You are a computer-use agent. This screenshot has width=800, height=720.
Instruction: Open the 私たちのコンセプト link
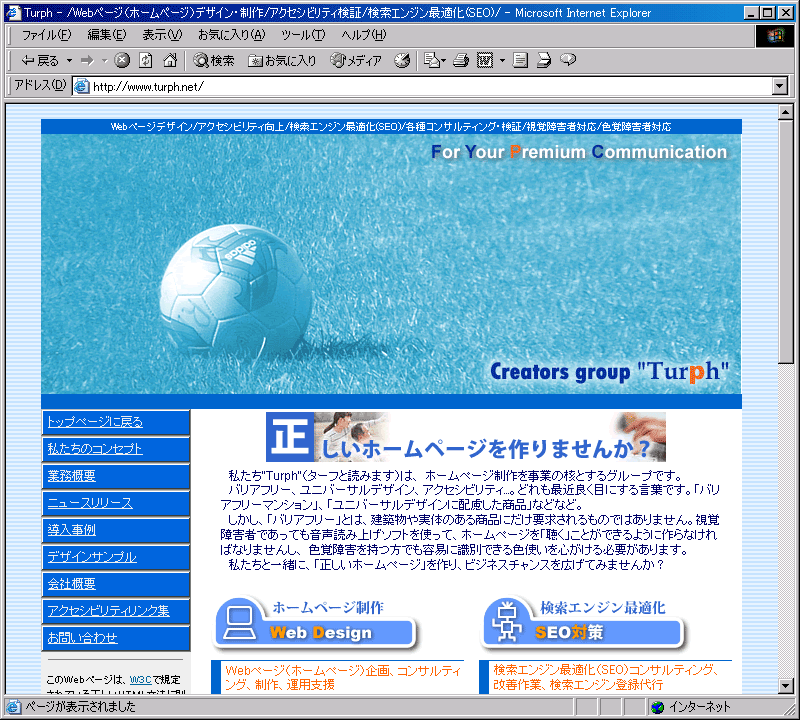[x=95, y=449]
